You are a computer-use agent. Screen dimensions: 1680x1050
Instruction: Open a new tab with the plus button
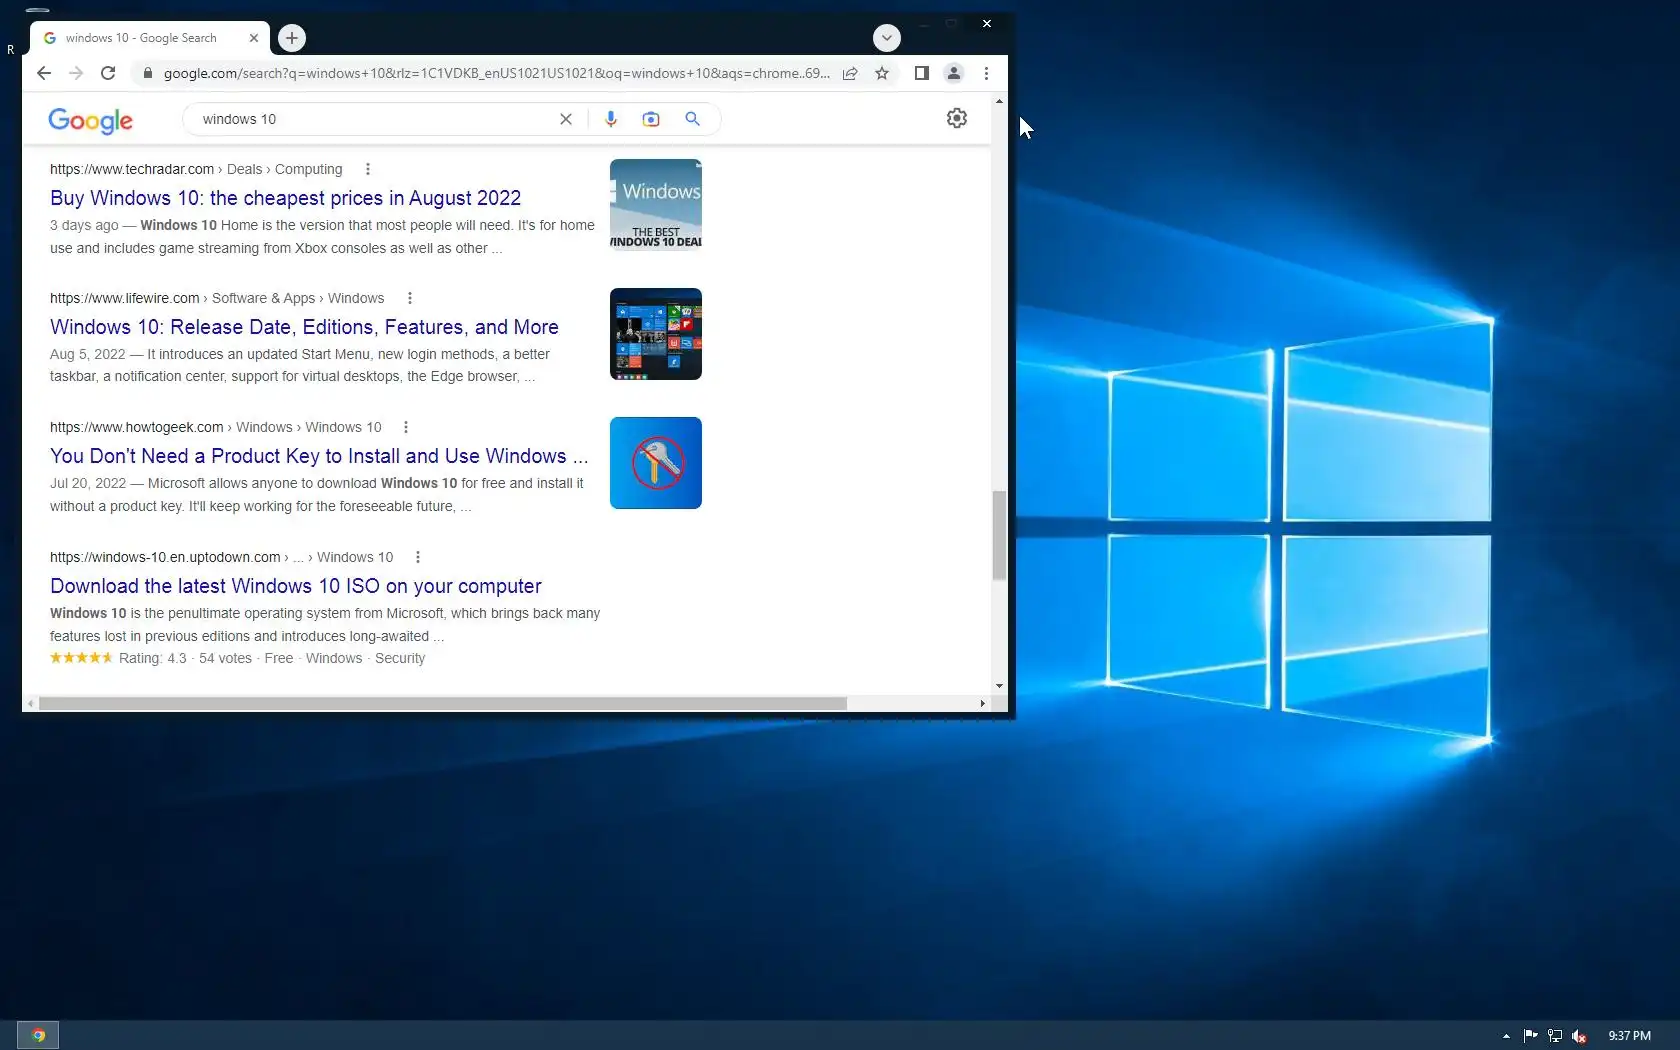point(292,38)
